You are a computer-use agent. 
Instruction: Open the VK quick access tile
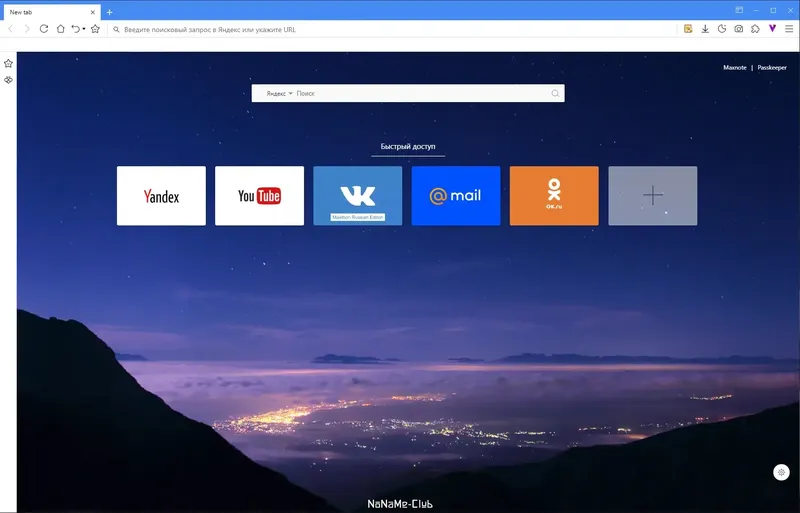coord(358,196)
